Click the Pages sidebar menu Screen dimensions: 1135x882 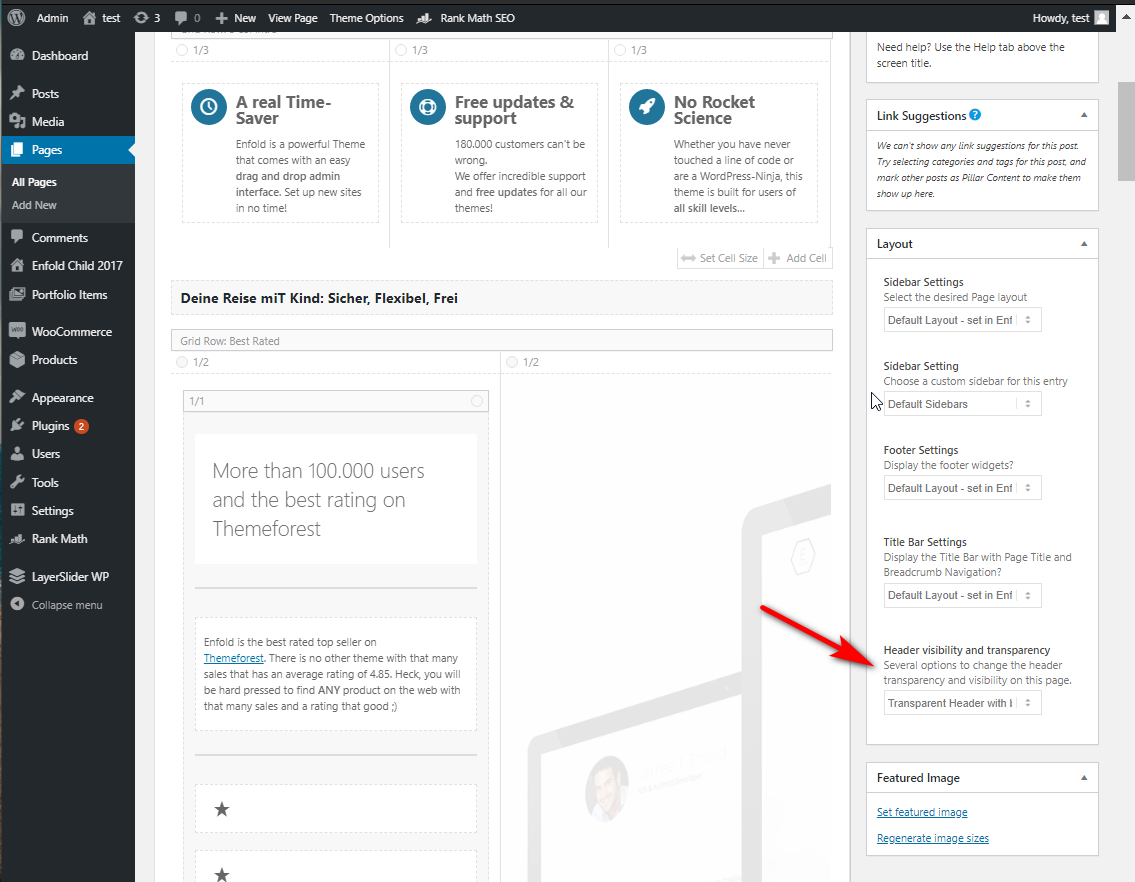[68, 150]
